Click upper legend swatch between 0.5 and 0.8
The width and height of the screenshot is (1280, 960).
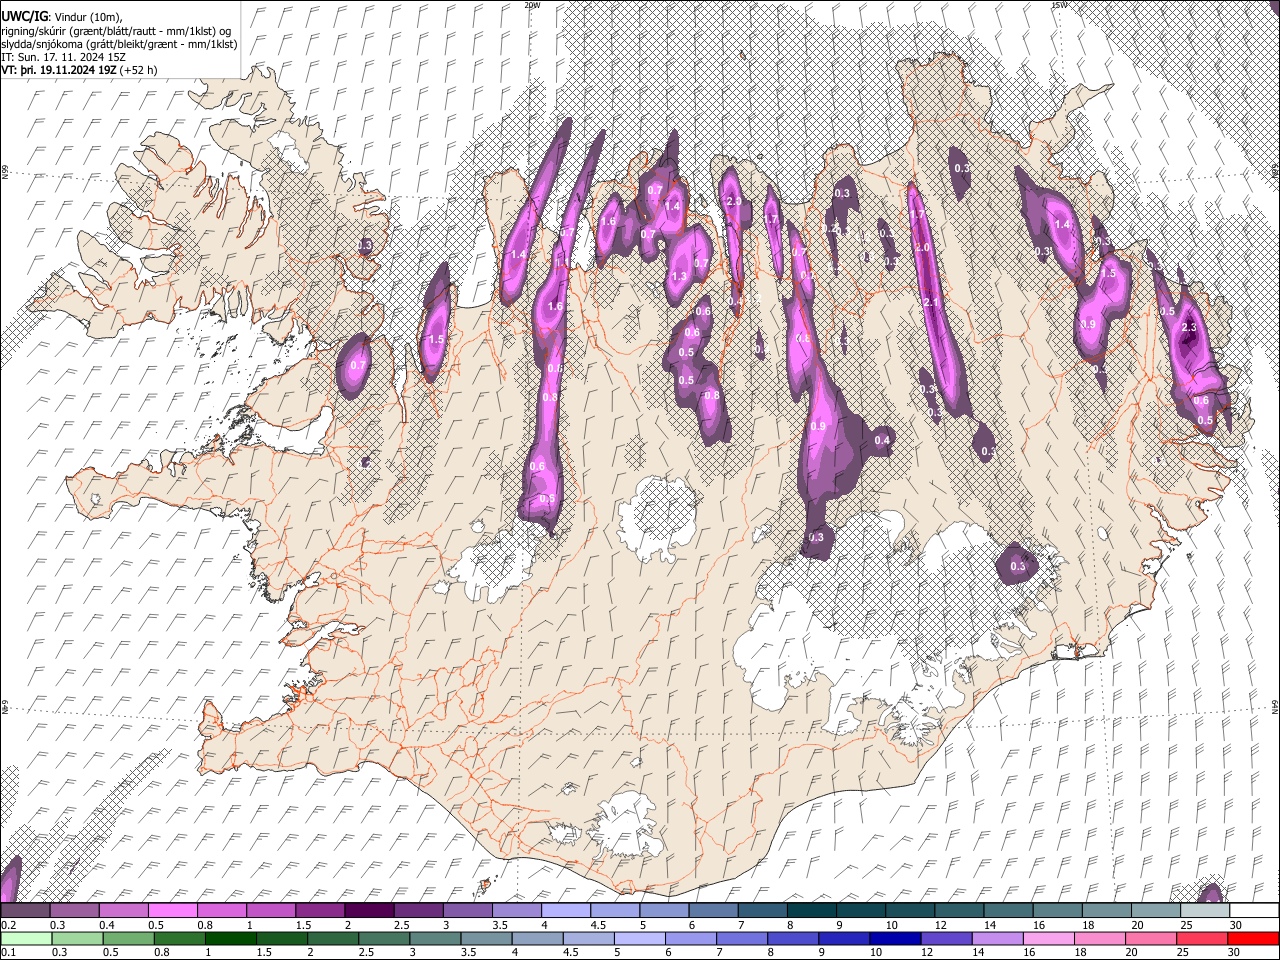[x=172, y=910]
